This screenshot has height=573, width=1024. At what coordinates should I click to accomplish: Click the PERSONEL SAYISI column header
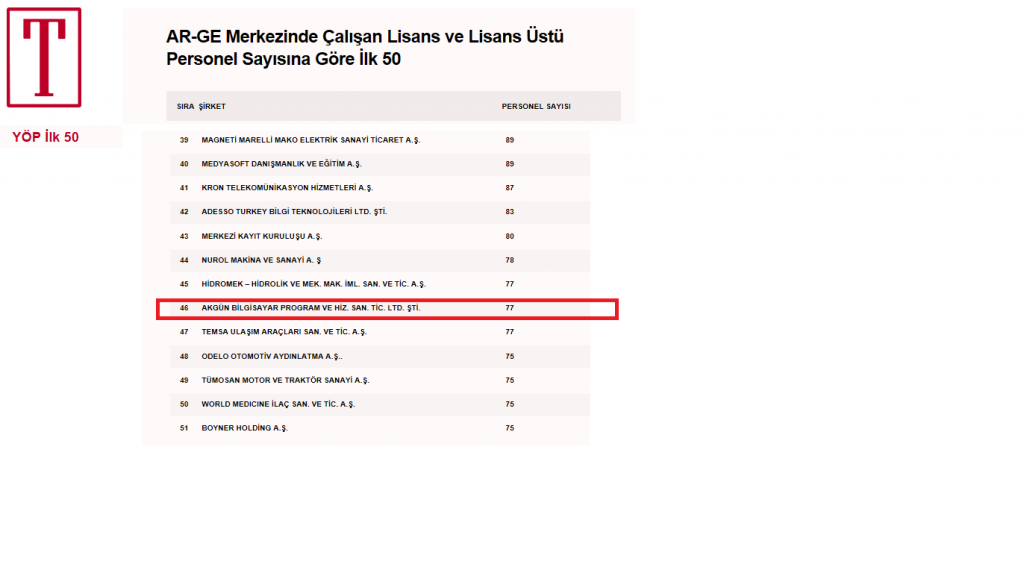[536, 106]
